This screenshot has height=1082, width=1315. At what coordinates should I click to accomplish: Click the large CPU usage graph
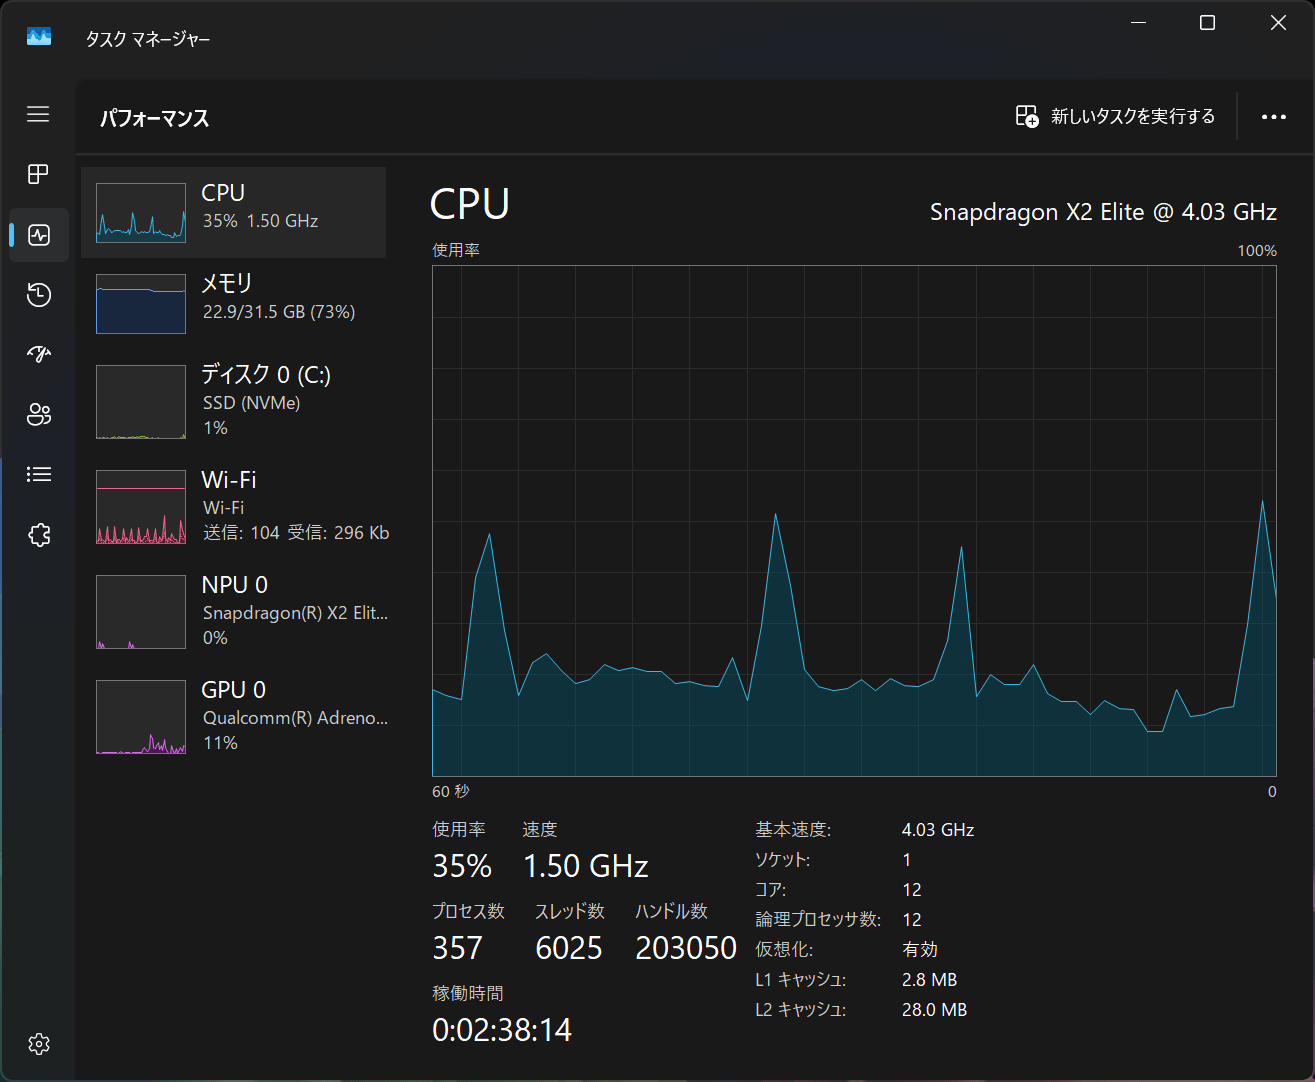[854, 521]
